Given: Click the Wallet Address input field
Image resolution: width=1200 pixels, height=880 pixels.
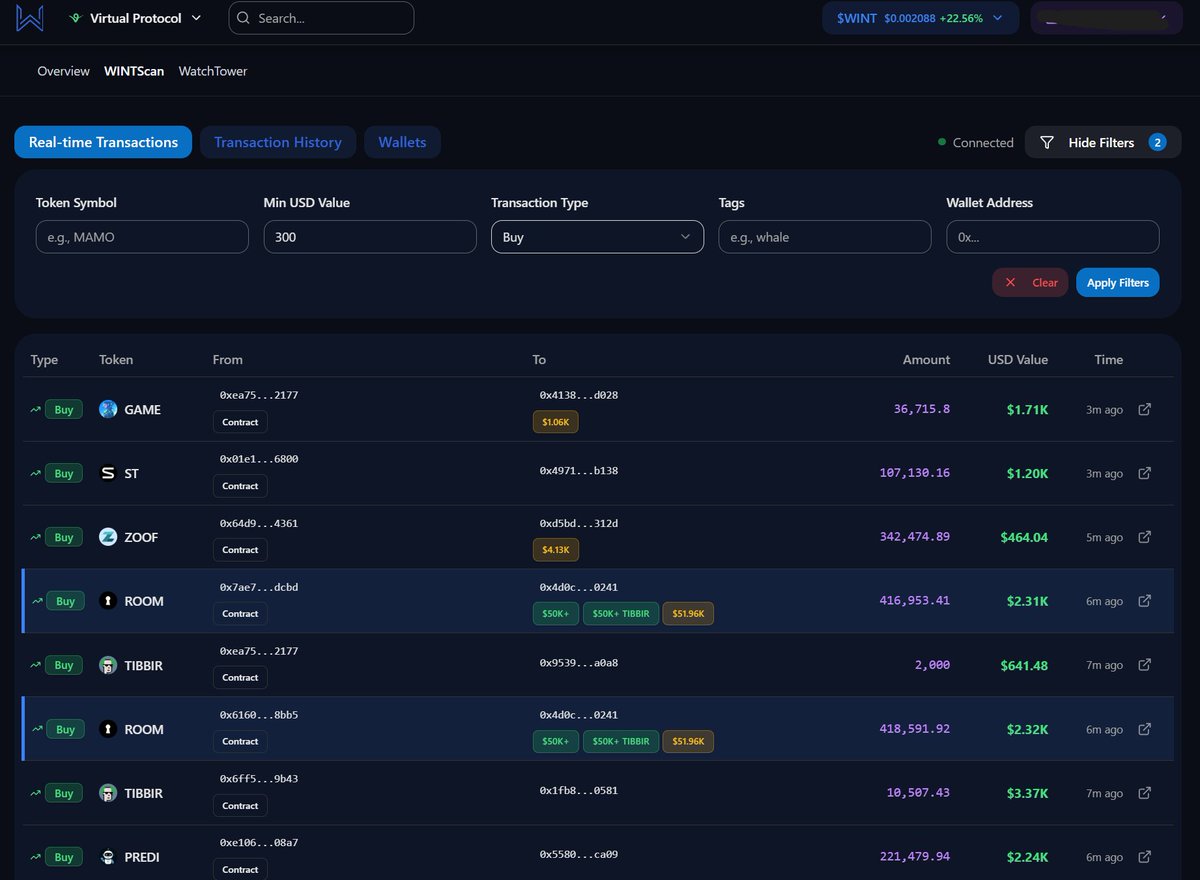Looking at the screenshot, I should click(1053, 237).
